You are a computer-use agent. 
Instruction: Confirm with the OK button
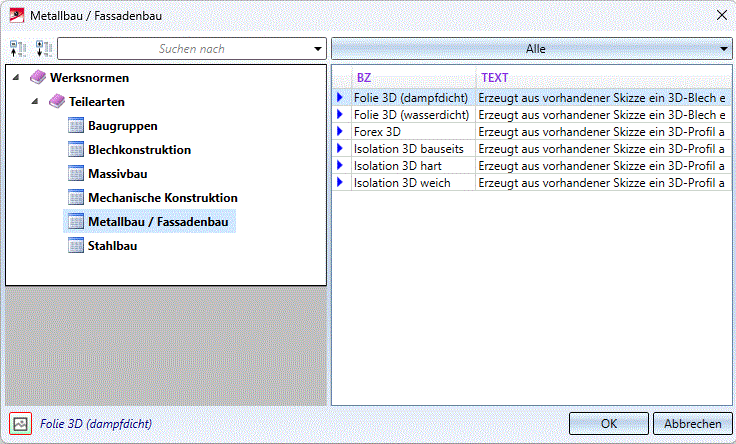[609, 424]
